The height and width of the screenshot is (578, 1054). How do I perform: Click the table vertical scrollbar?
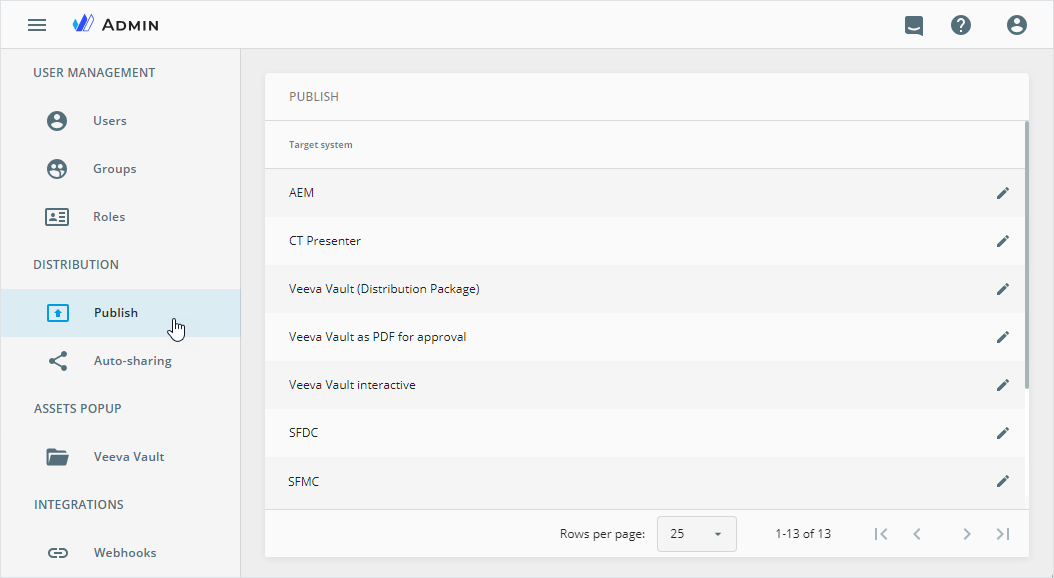pos(1026,255)
